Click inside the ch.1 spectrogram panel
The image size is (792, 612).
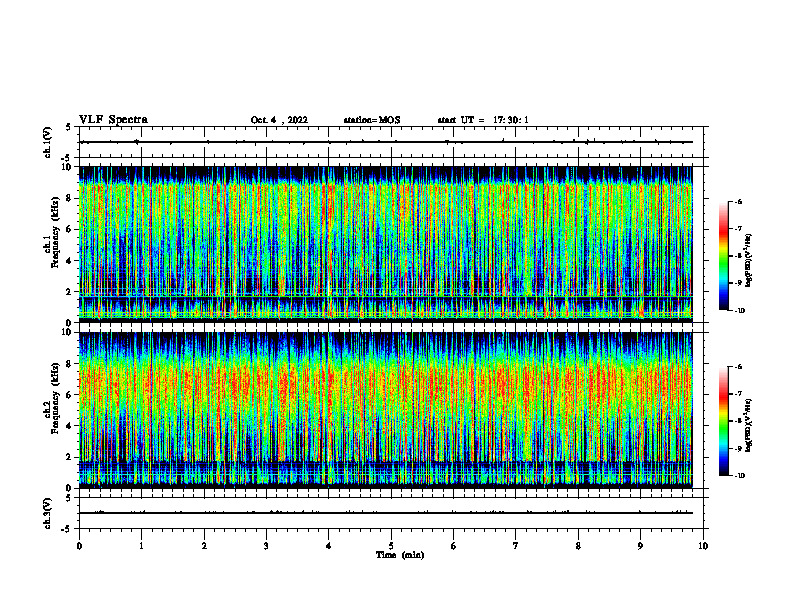click(x=385, y=244)
